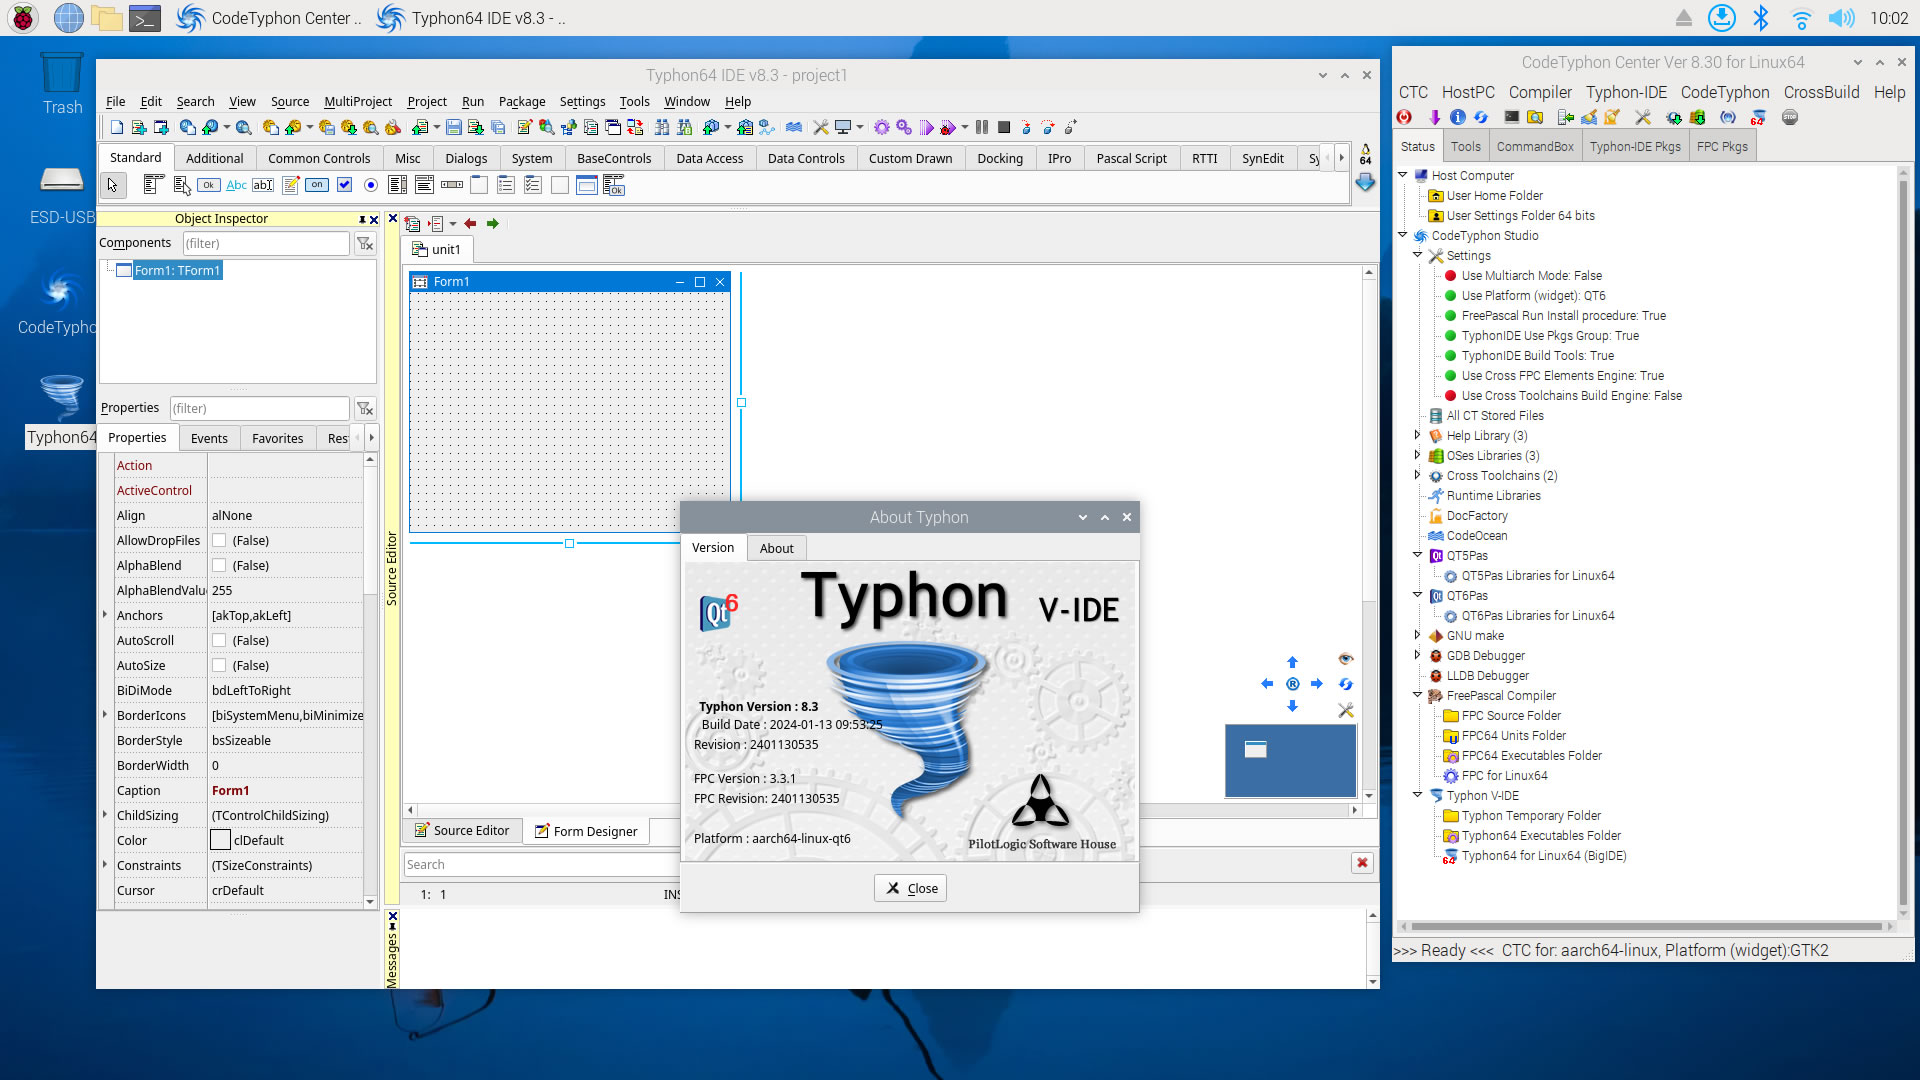Image resolution: width=1920 pixels, height=1080 pixels.
Task: Clear the Components filter
Action: 365,243
